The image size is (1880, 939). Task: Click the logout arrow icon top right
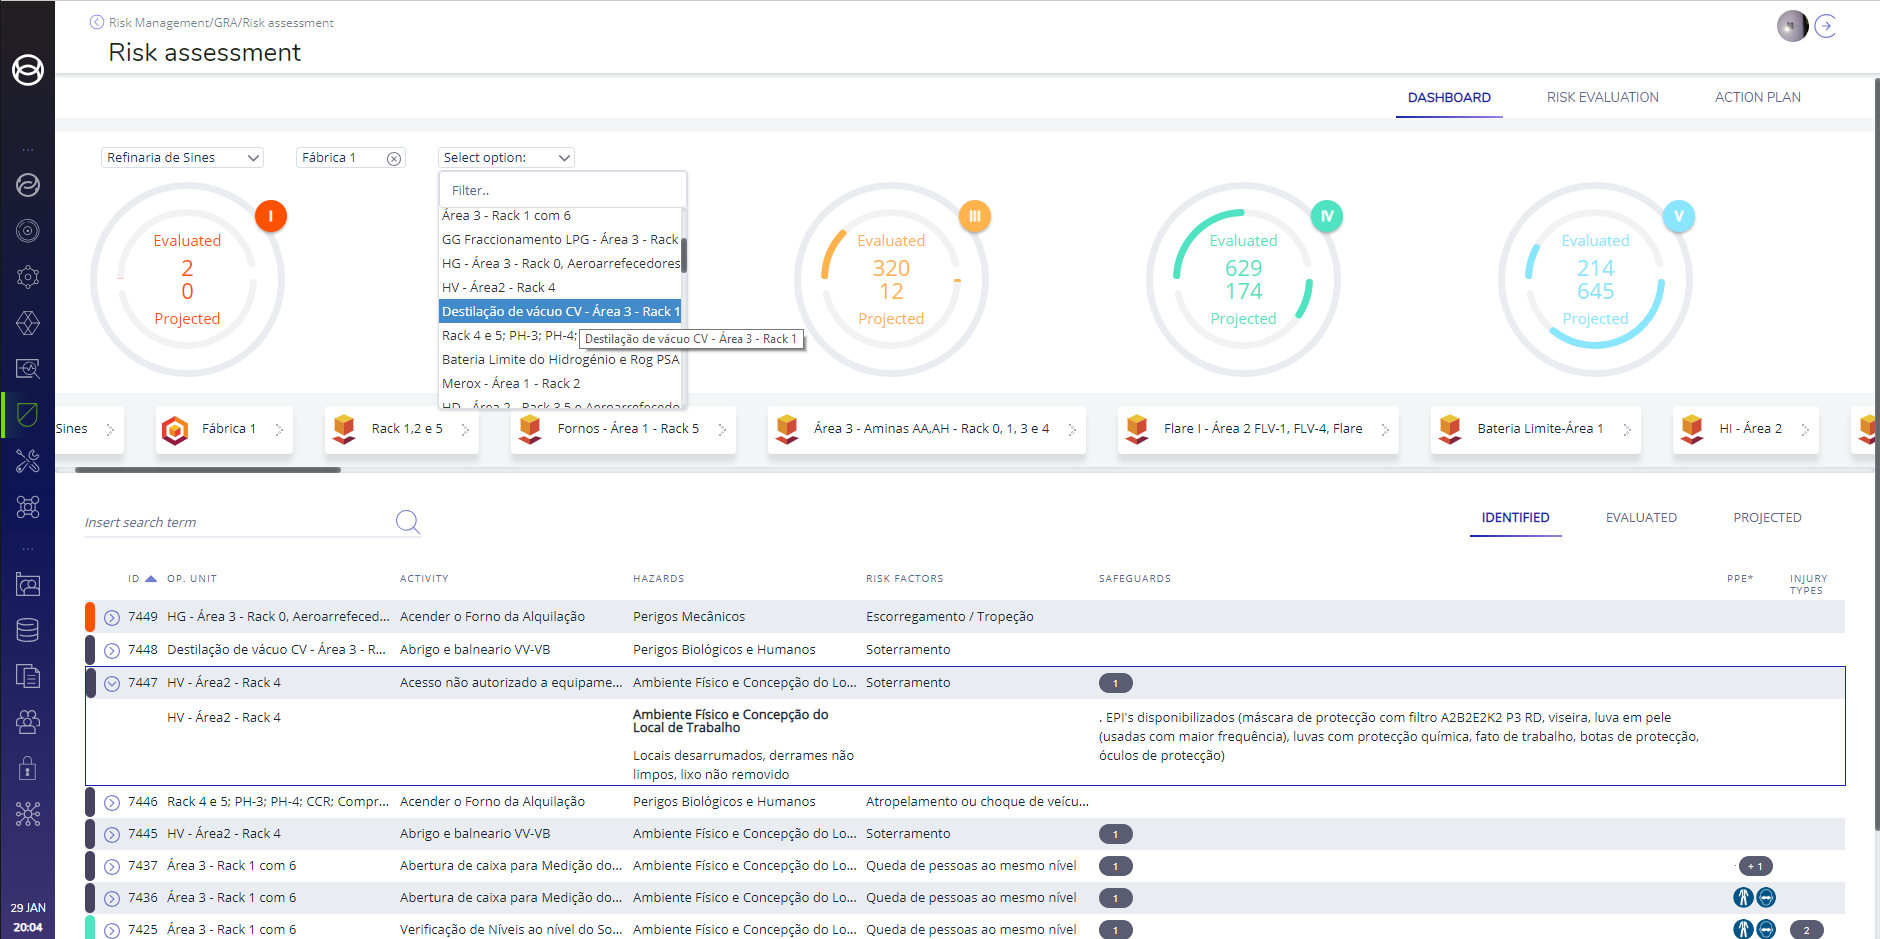(1826, 26)
